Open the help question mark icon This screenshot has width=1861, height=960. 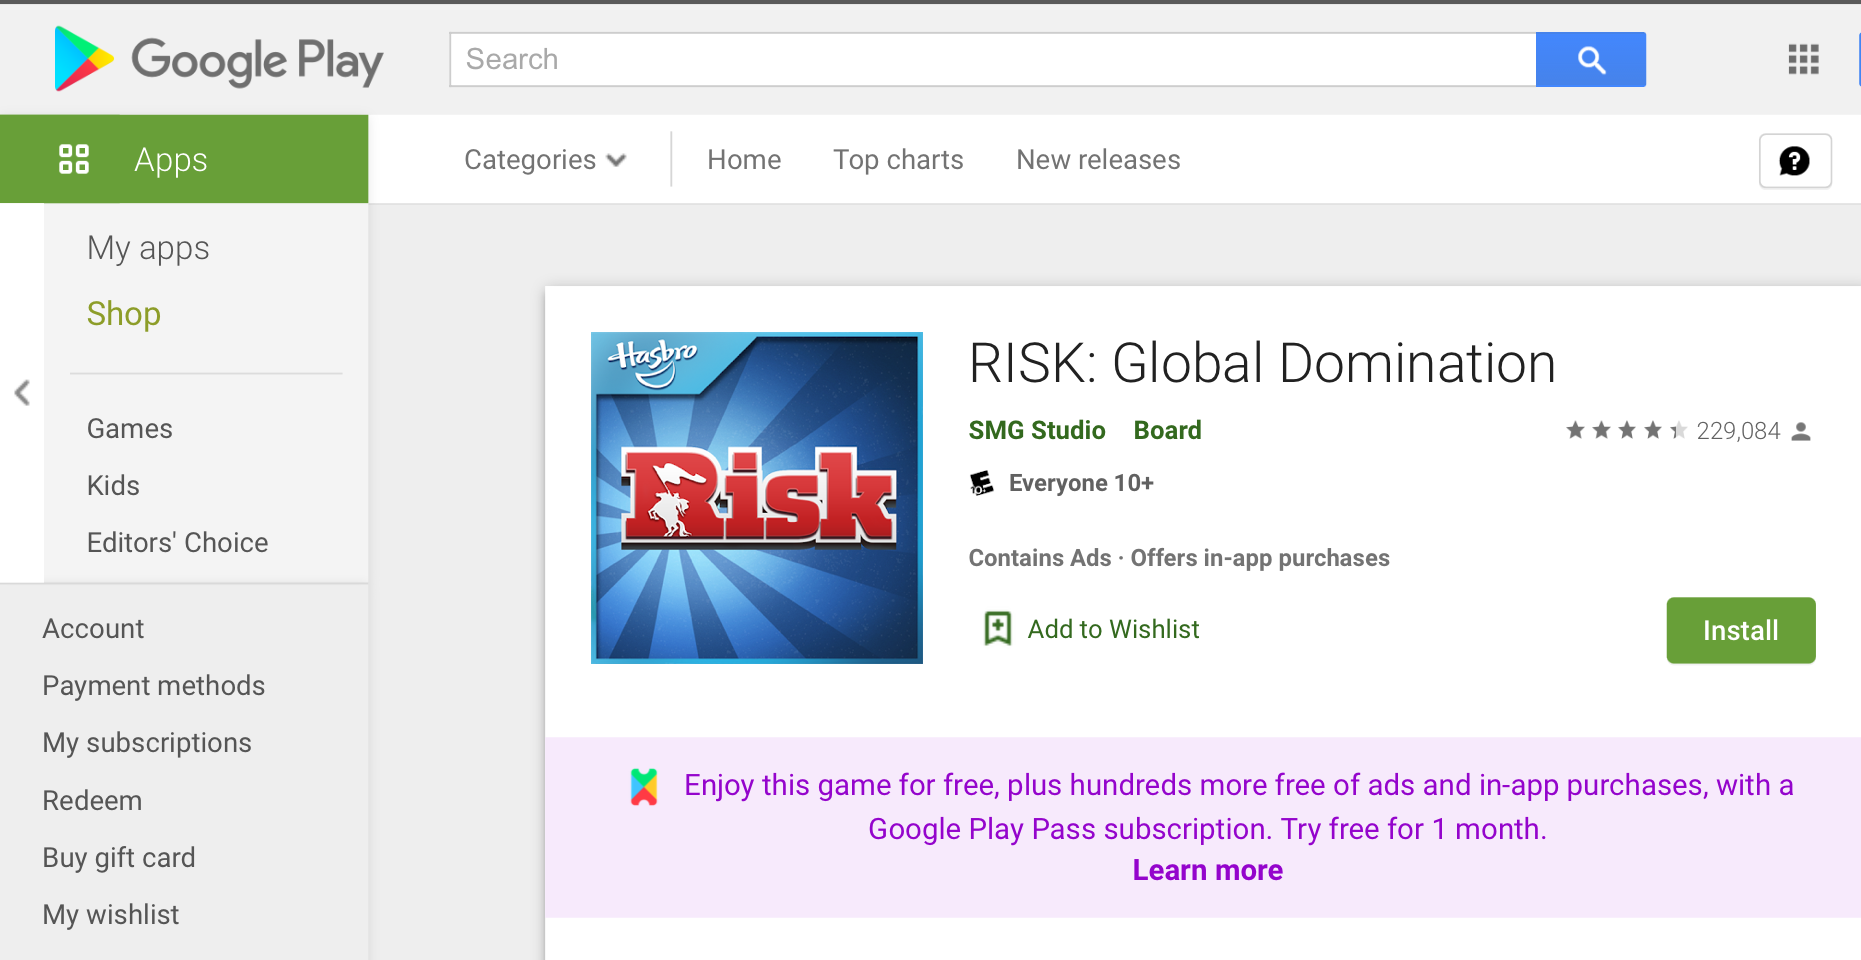pyautogui.click(x=1795, y=161)
